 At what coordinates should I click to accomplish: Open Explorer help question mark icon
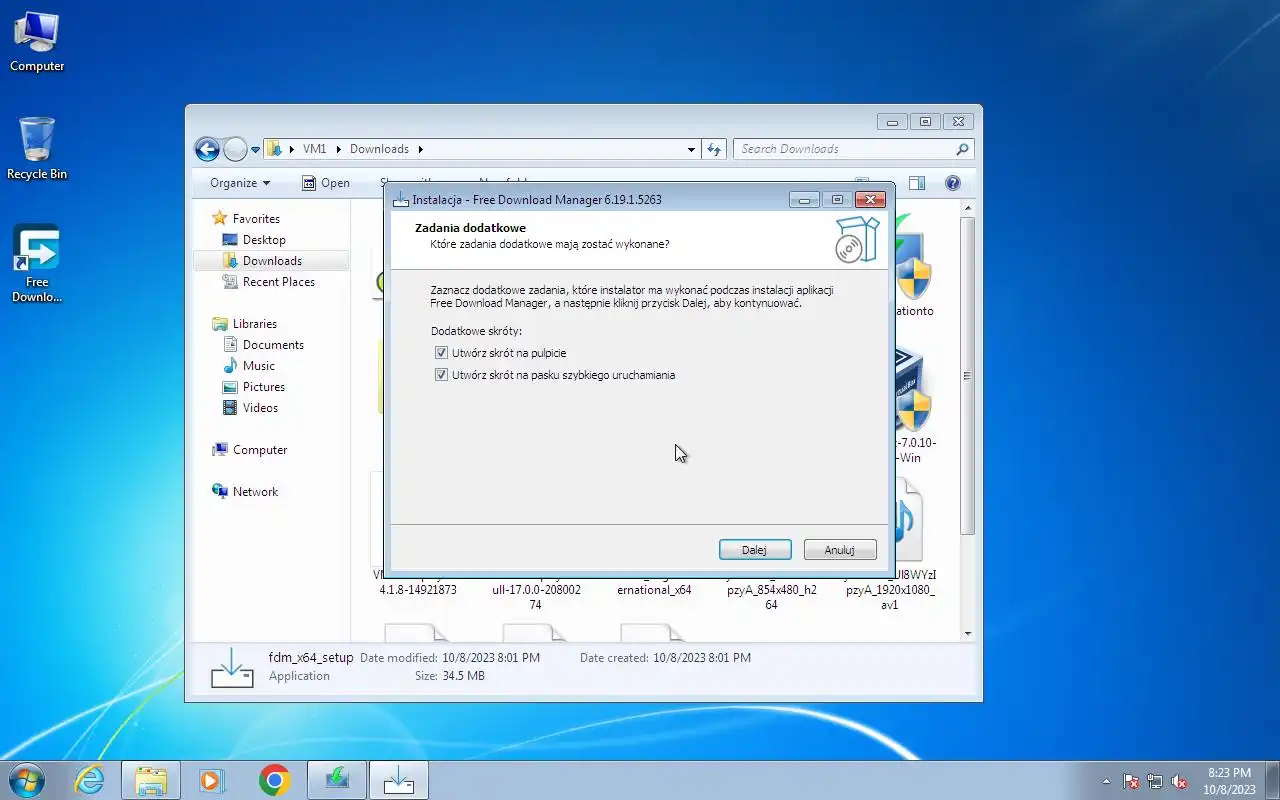click(x=953, y=183)
